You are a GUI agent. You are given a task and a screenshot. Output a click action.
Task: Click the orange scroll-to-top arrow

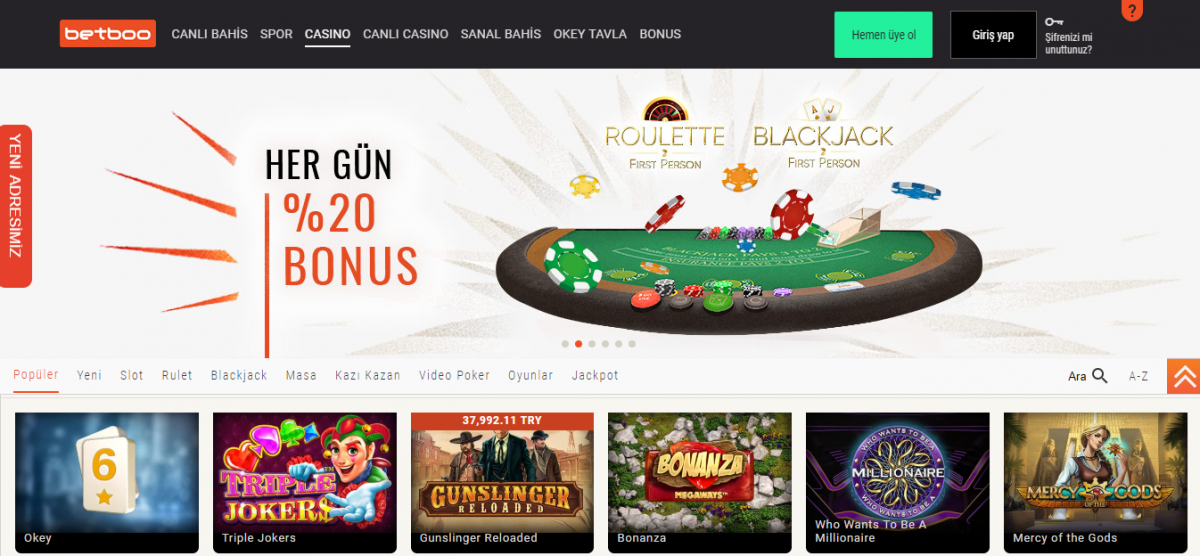tap(1184, 376)
